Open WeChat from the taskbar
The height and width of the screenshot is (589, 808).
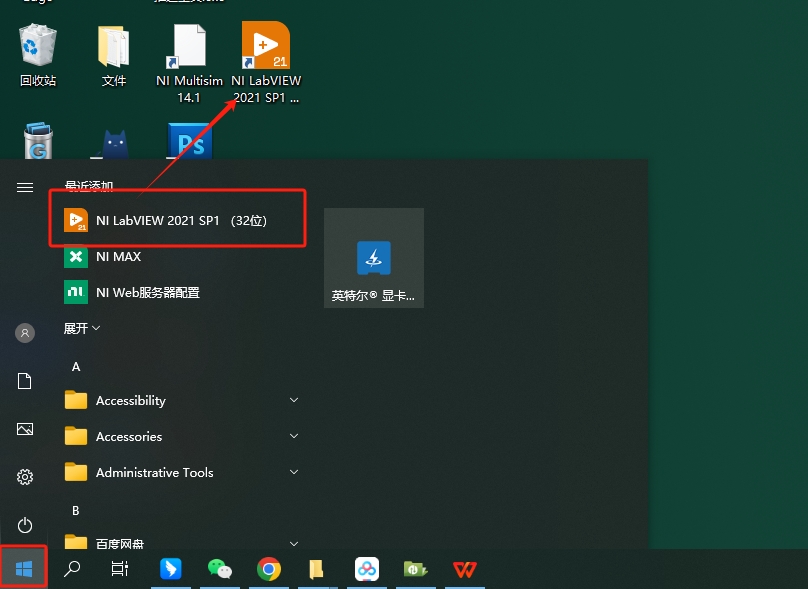pos(220,569)
